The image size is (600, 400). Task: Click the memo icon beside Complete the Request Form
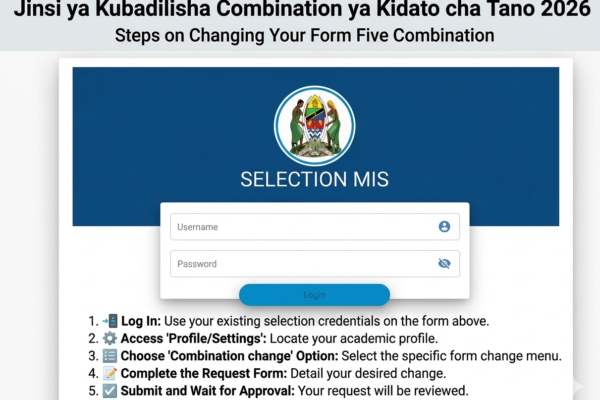tap(110, 373)
